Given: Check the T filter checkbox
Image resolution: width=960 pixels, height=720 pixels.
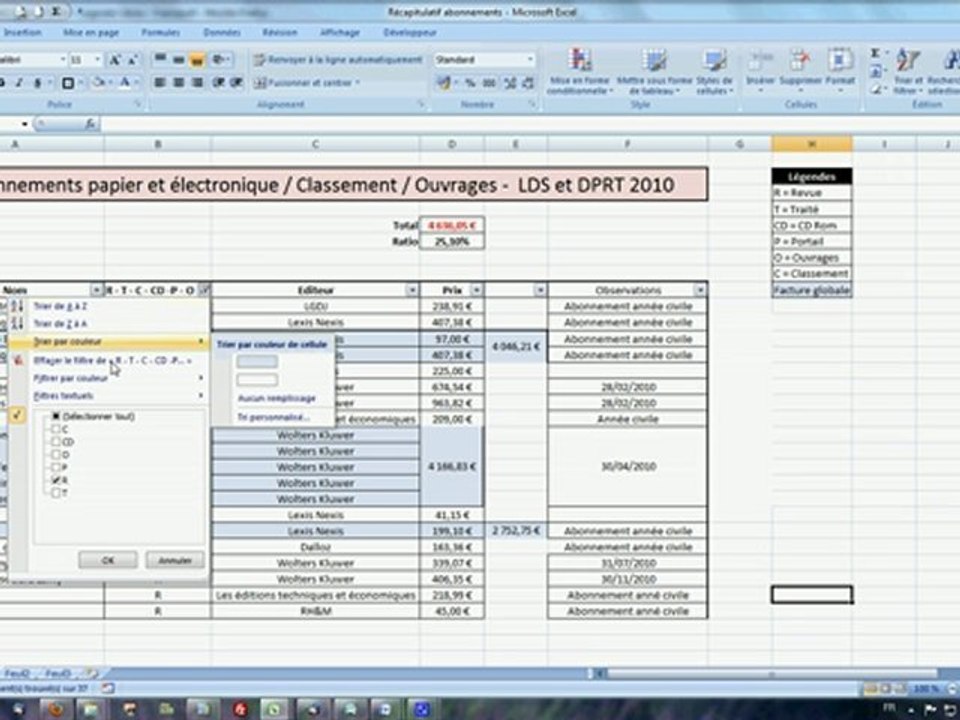Looking at the screenshot, I should (x=56, y=492).
